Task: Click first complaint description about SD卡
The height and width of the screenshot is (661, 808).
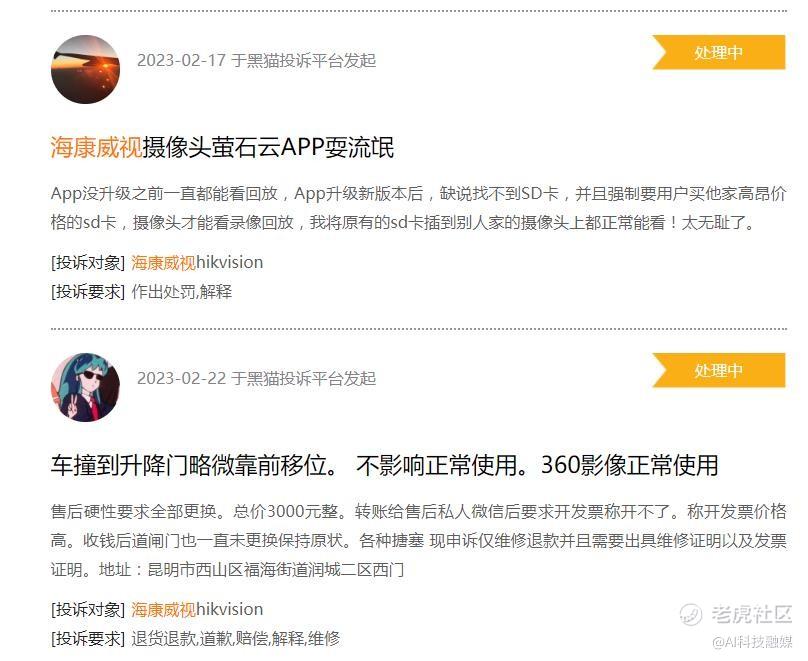Action: 418,208
